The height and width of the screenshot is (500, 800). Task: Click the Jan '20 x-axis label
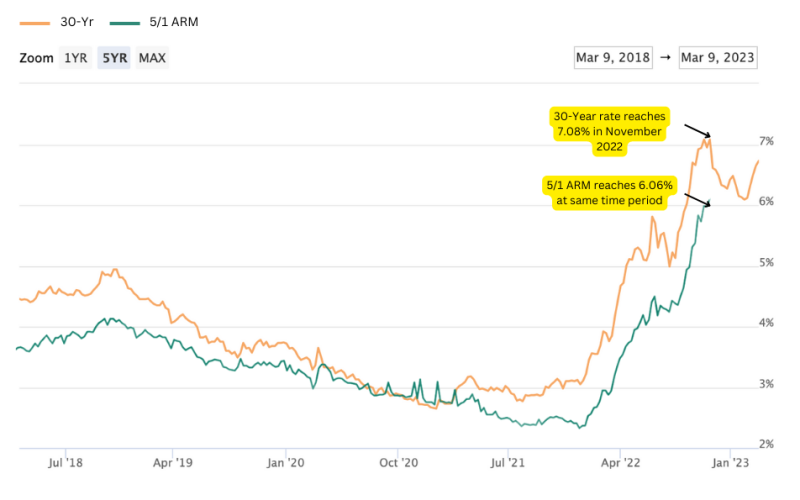[x=287, y=463]
